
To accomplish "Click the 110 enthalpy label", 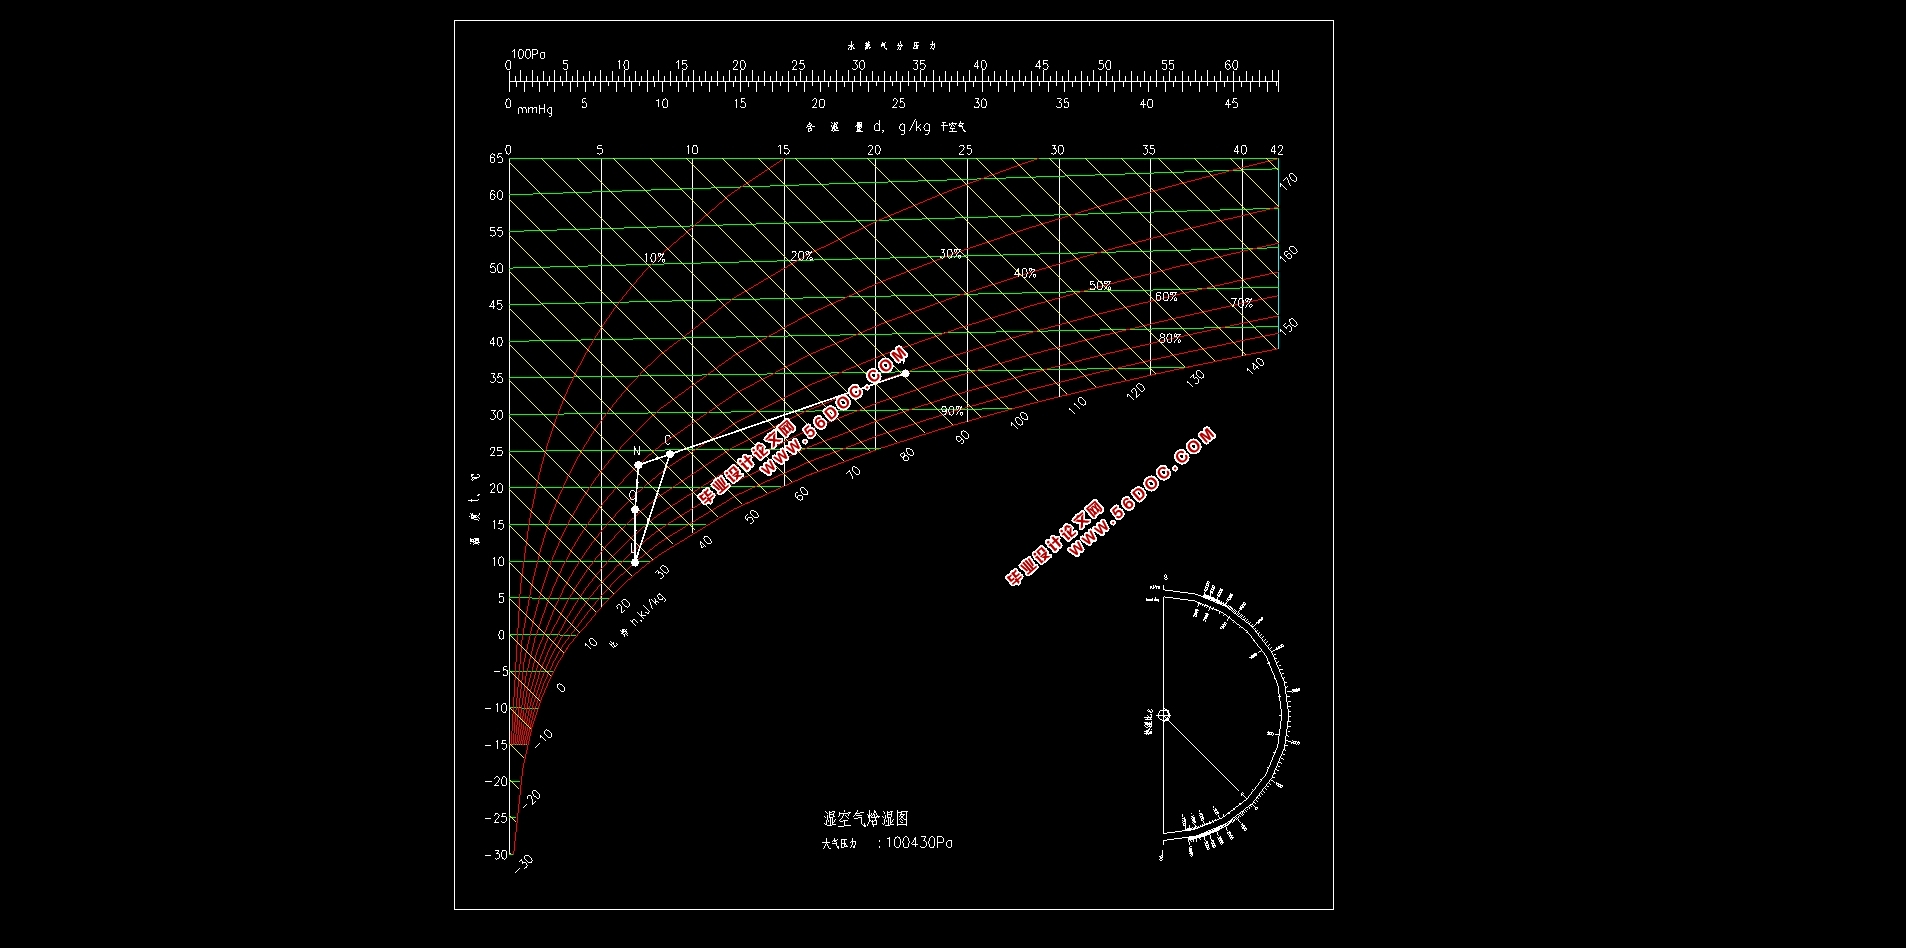I will 1077,406.
